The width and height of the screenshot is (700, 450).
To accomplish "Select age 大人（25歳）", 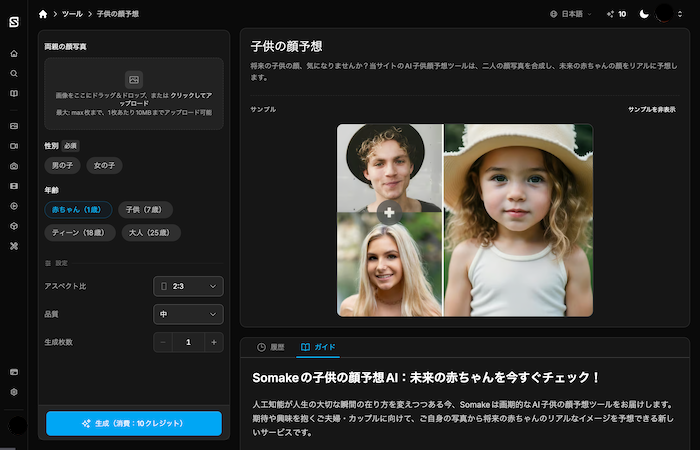I will 151,233.
